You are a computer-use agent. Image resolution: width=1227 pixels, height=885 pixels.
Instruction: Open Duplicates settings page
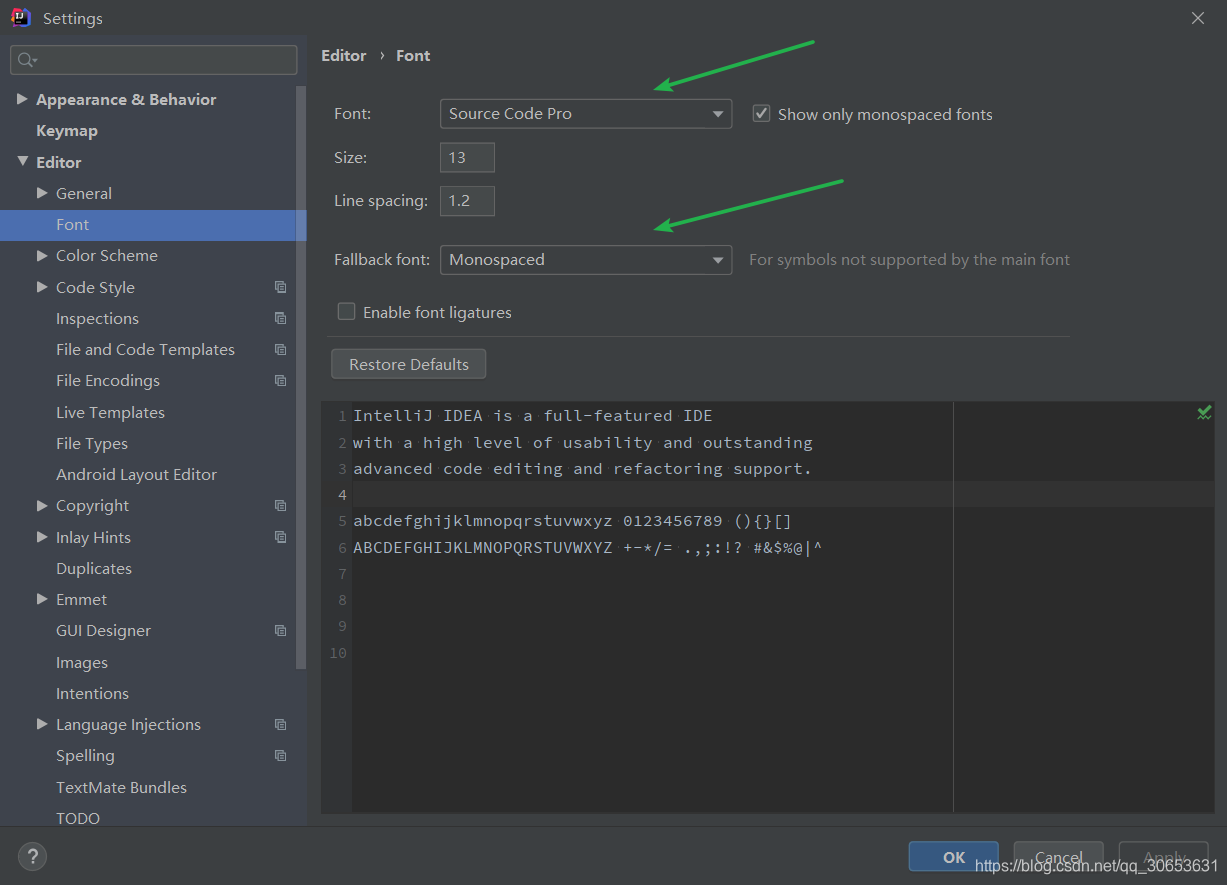pos(94,568)
